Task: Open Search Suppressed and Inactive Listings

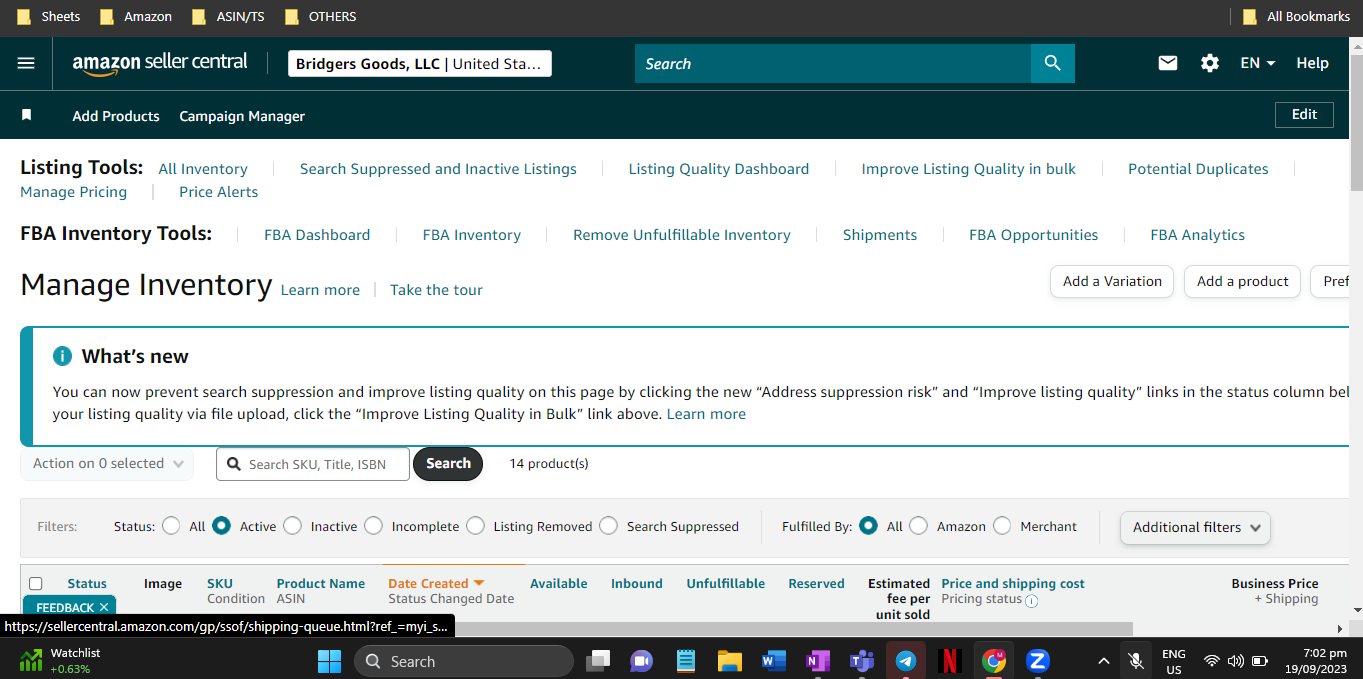Action: coord(438,169)
